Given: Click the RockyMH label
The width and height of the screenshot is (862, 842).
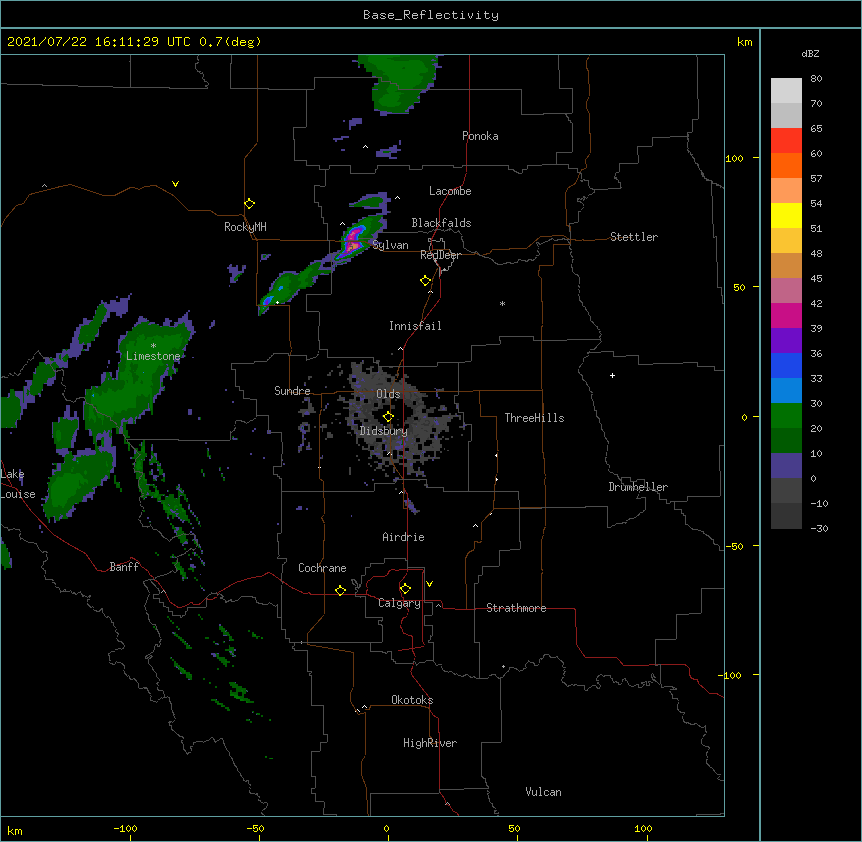Looking at the screenshot, I should pos(245,227).
